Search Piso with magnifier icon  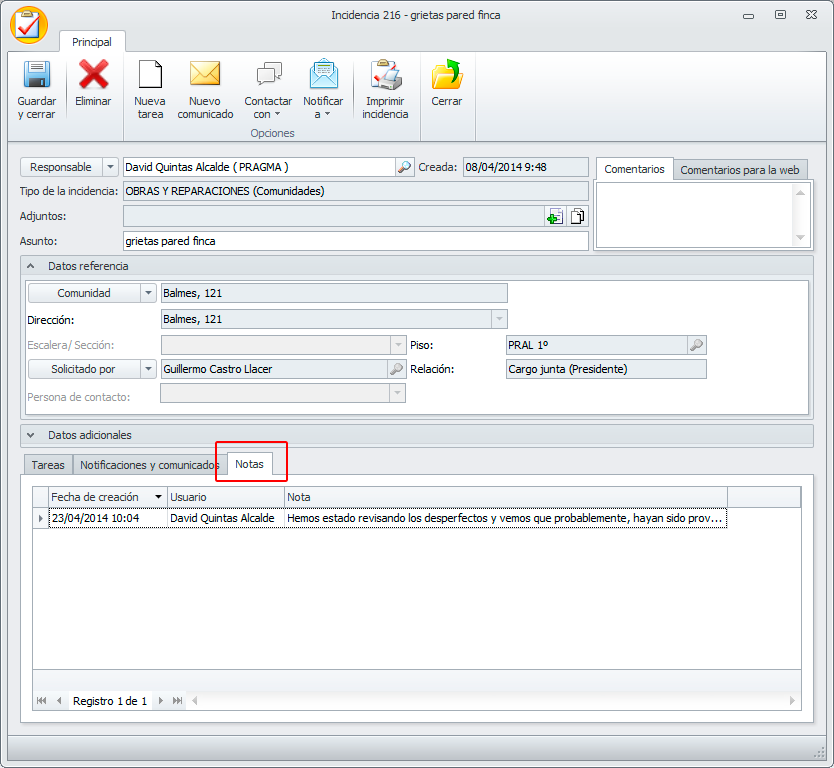[696, 345]
